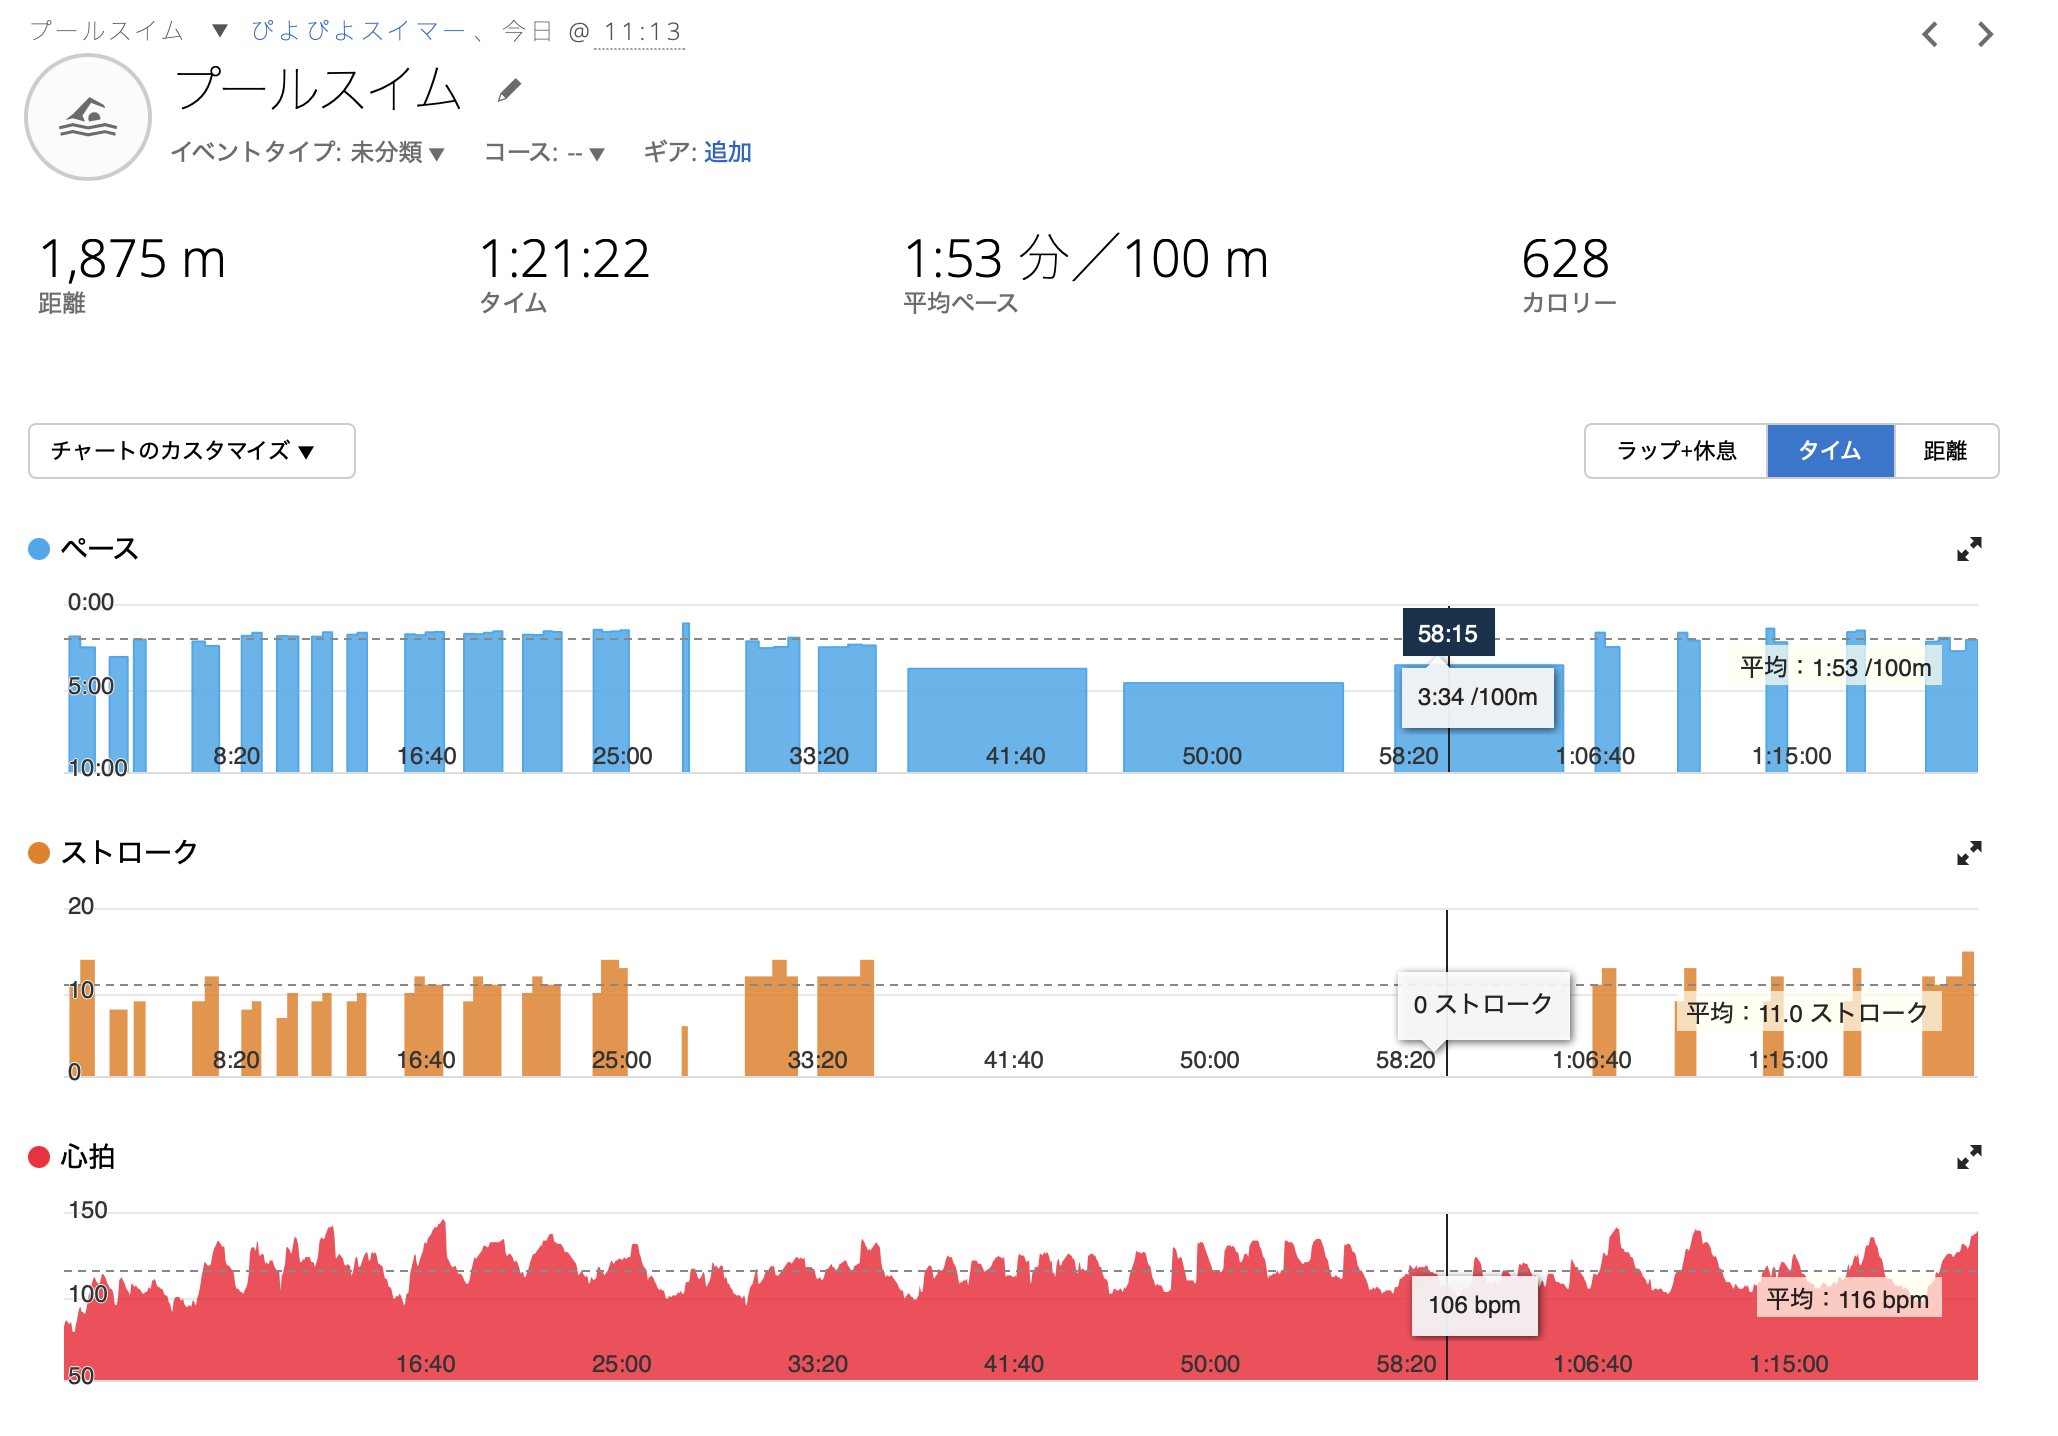Open the イベントタイプ 未分類 dropdown

click(x=308, y=152)
